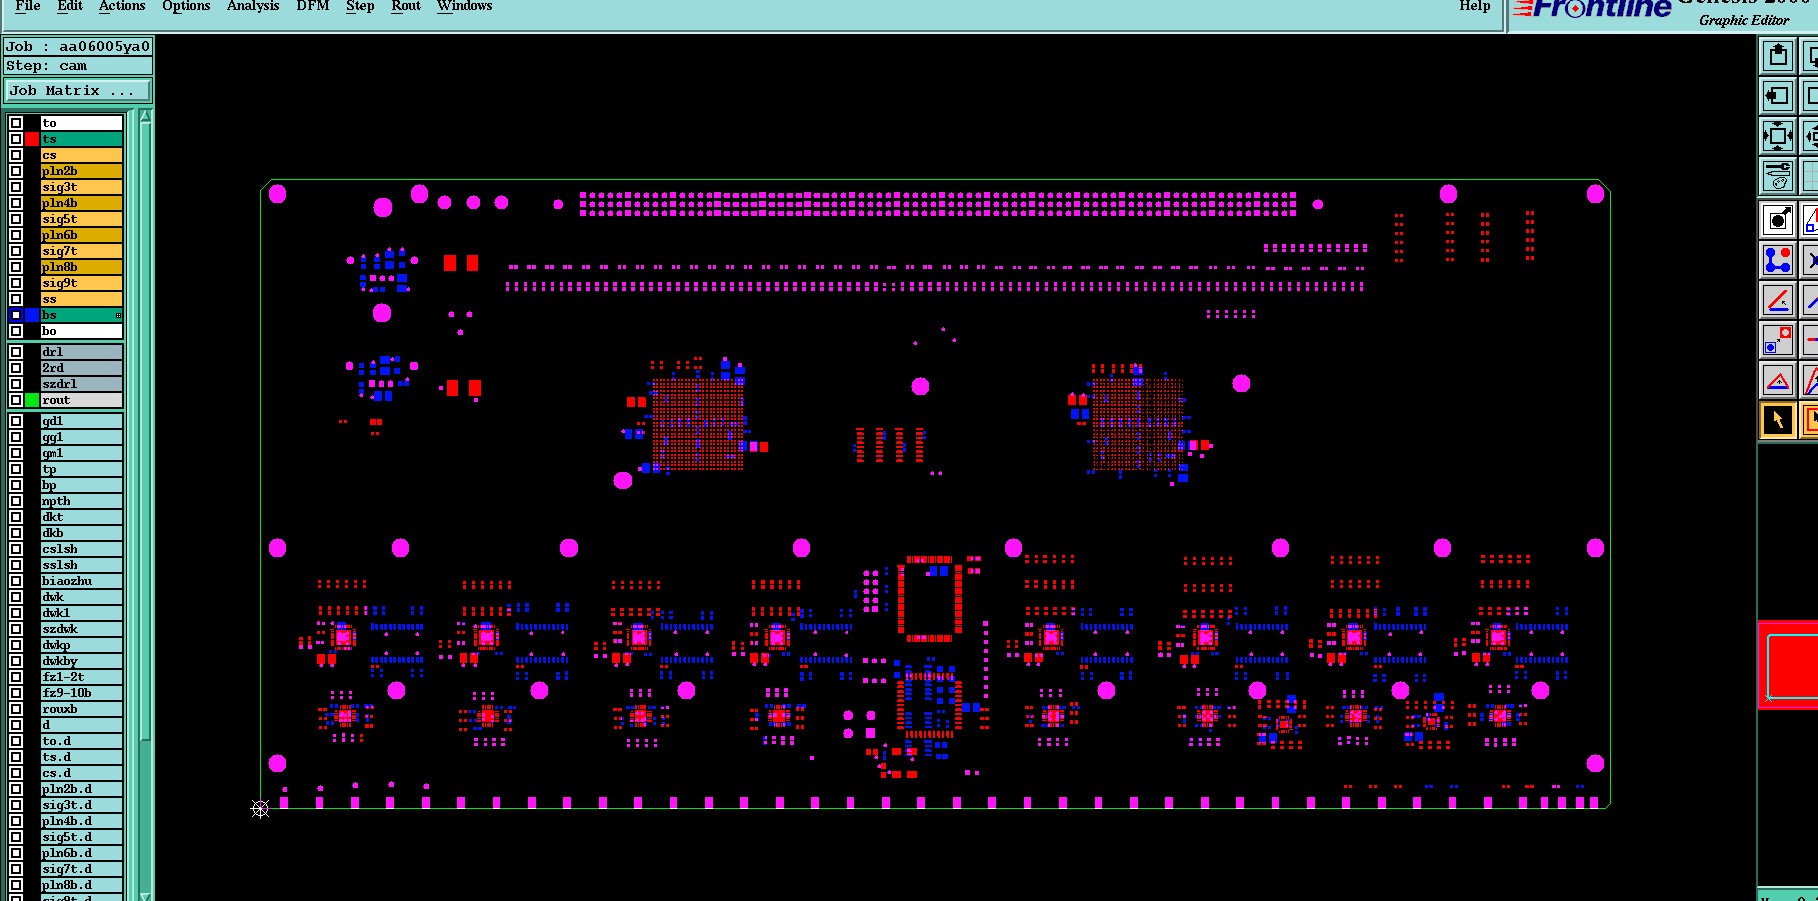Click the layer list scrollbar down arrow

146,895
